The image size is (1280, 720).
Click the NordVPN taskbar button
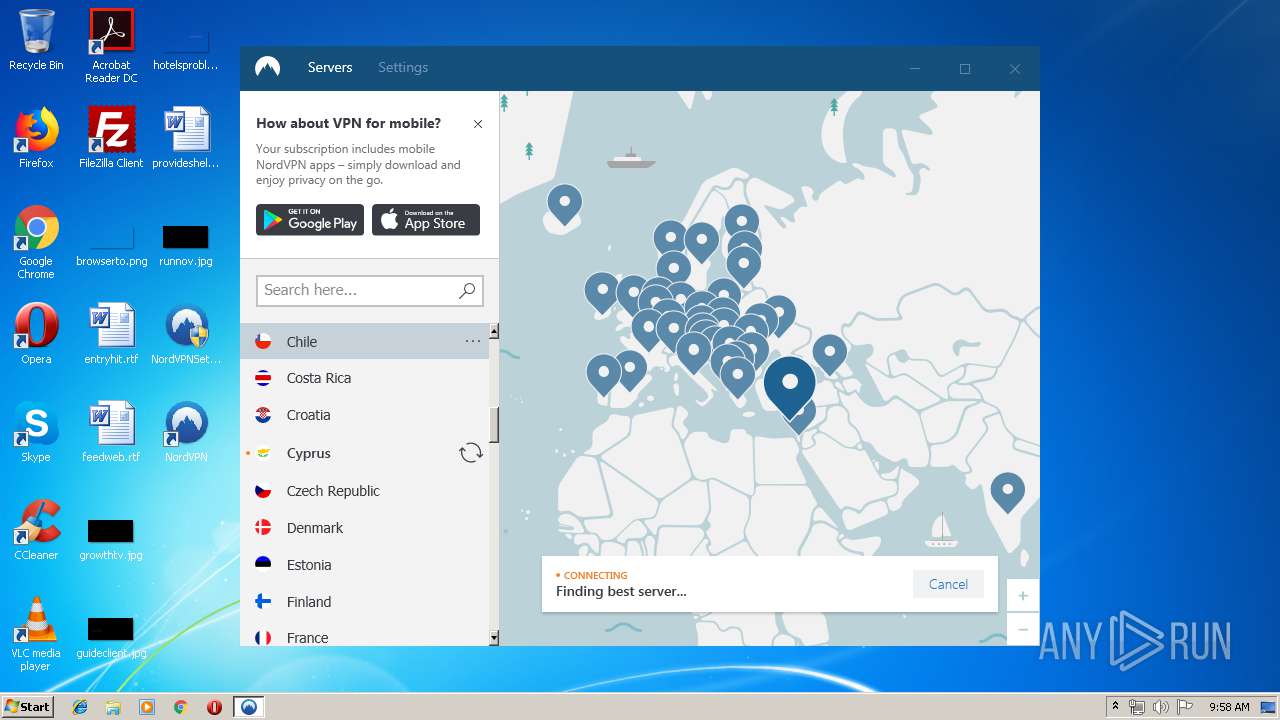(x=248, y=707)
